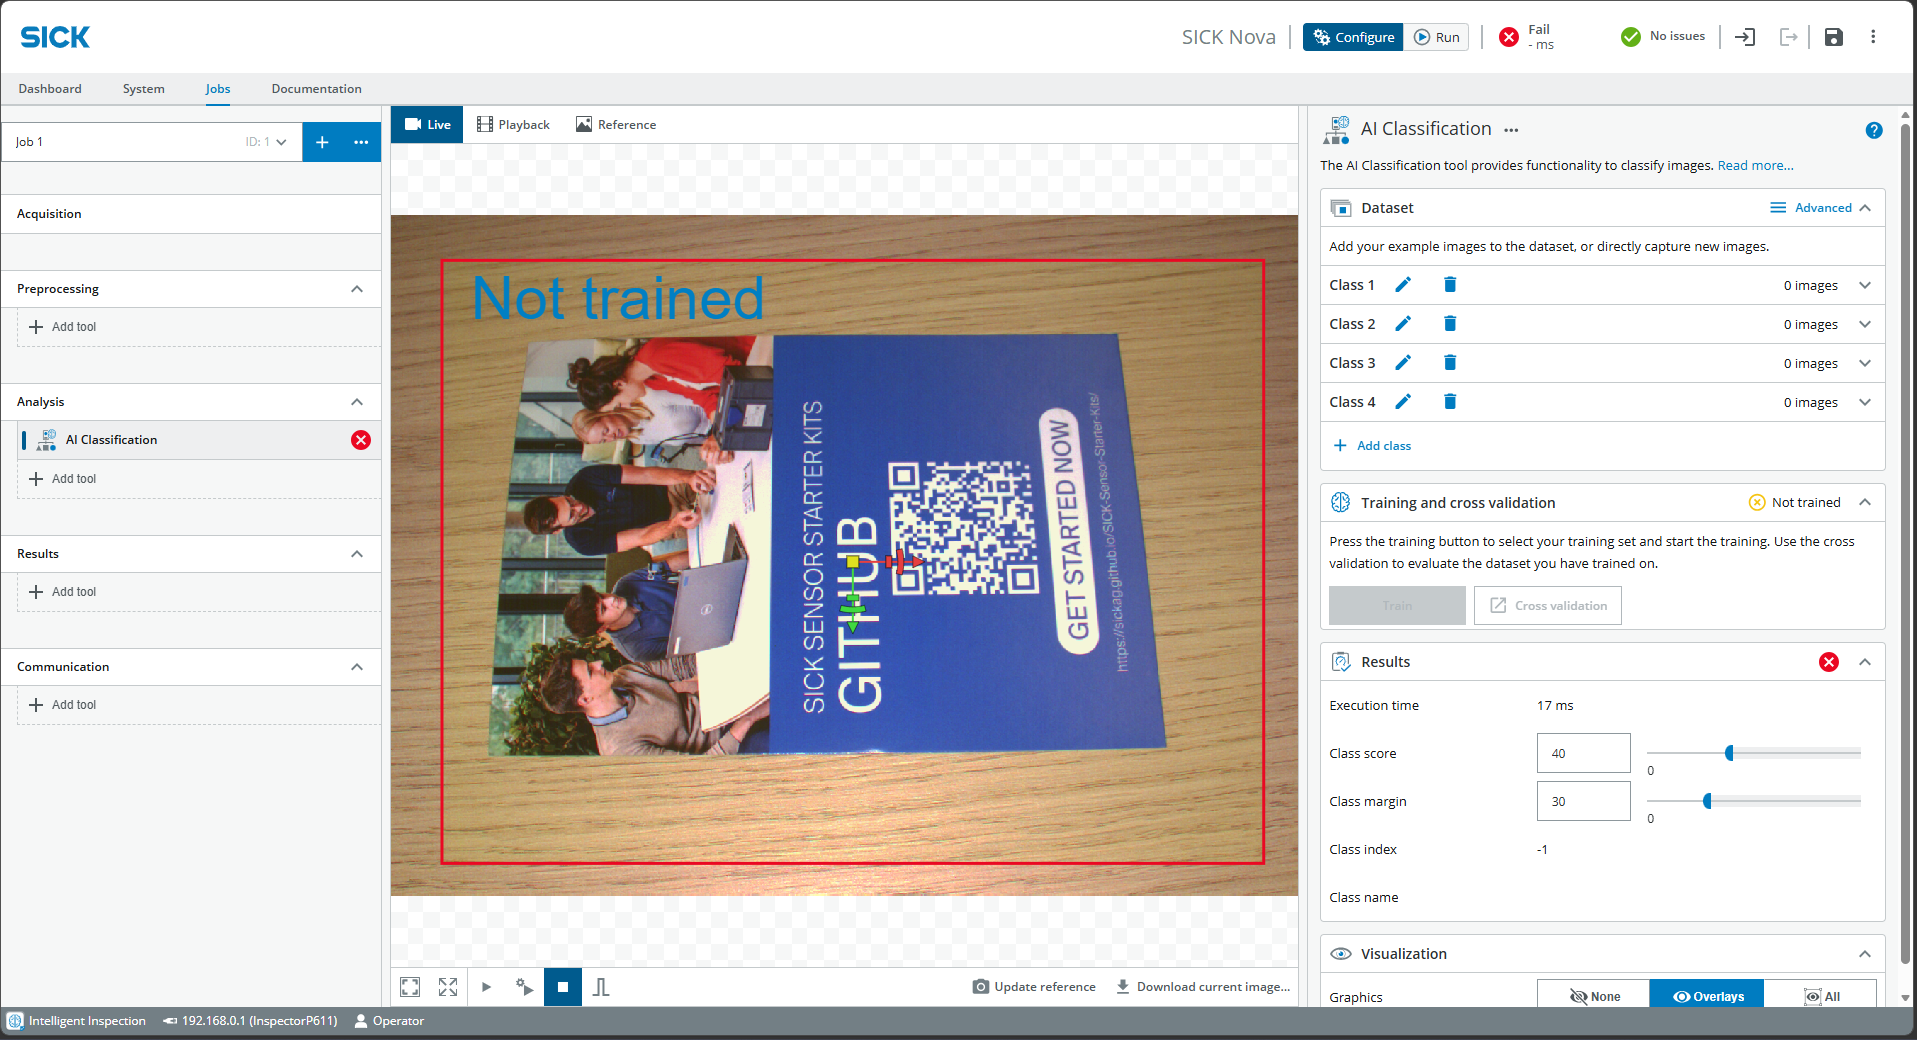Click the SICK logo

pyautogui.click(x=55, y=37)
